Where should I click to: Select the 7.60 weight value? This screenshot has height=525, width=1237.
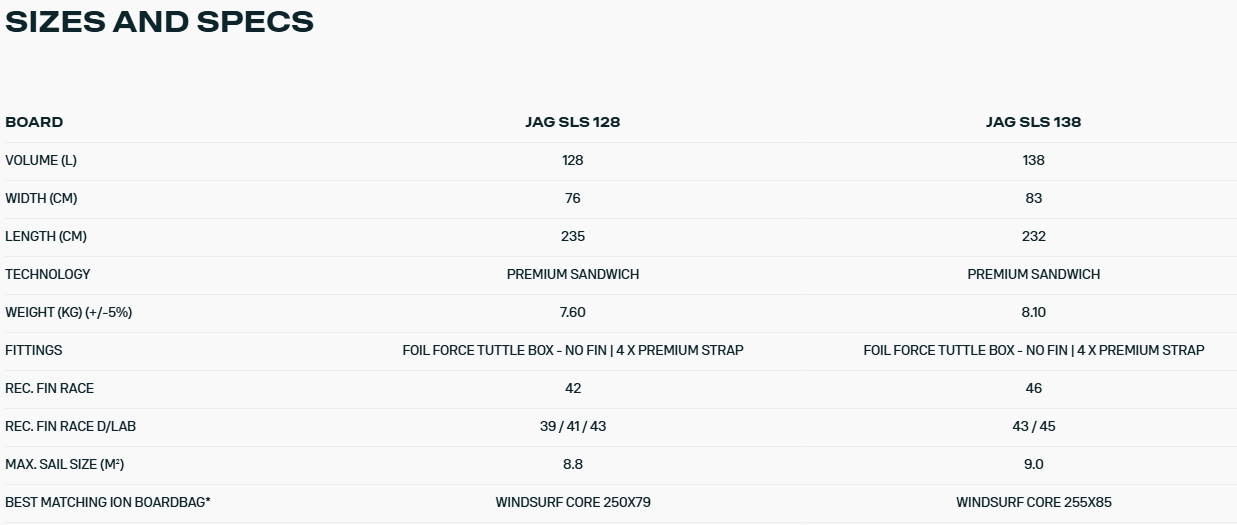pos(572,312)
